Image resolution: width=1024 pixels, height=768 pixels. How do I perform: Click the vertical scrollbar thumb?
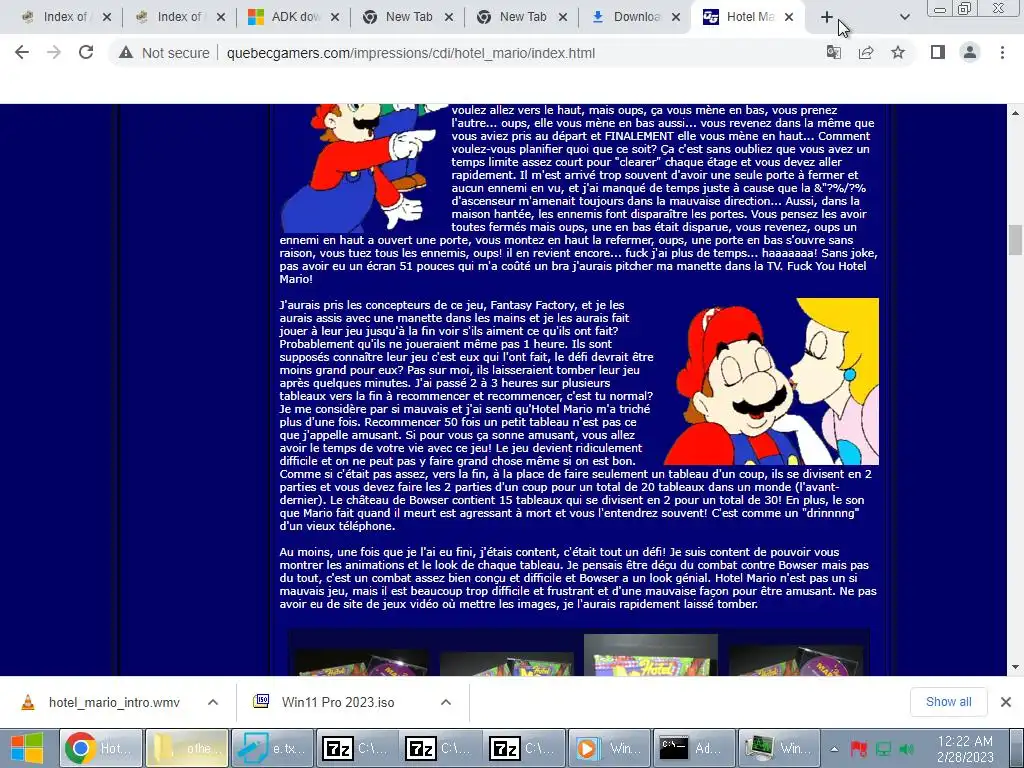[1015, 240]
